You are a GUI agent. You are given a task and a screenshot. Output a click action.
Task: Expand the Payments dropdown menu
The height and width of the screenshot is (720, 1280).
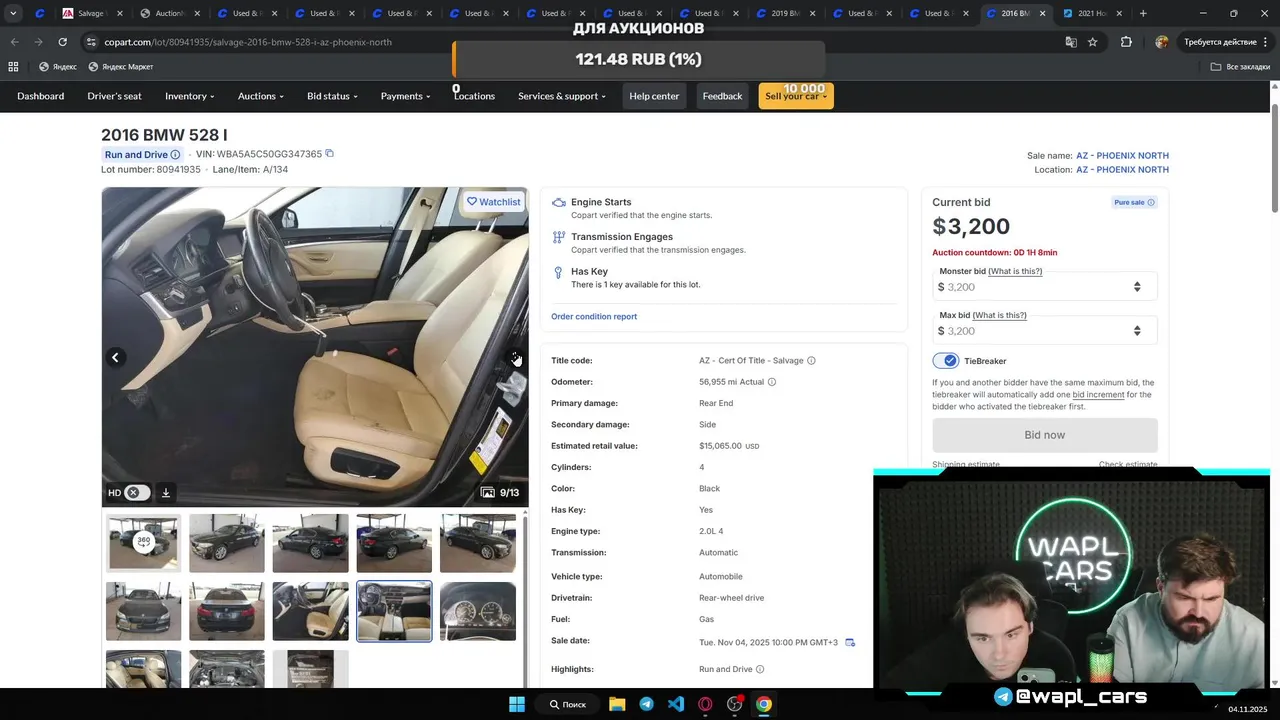click(x=405, y=96)
